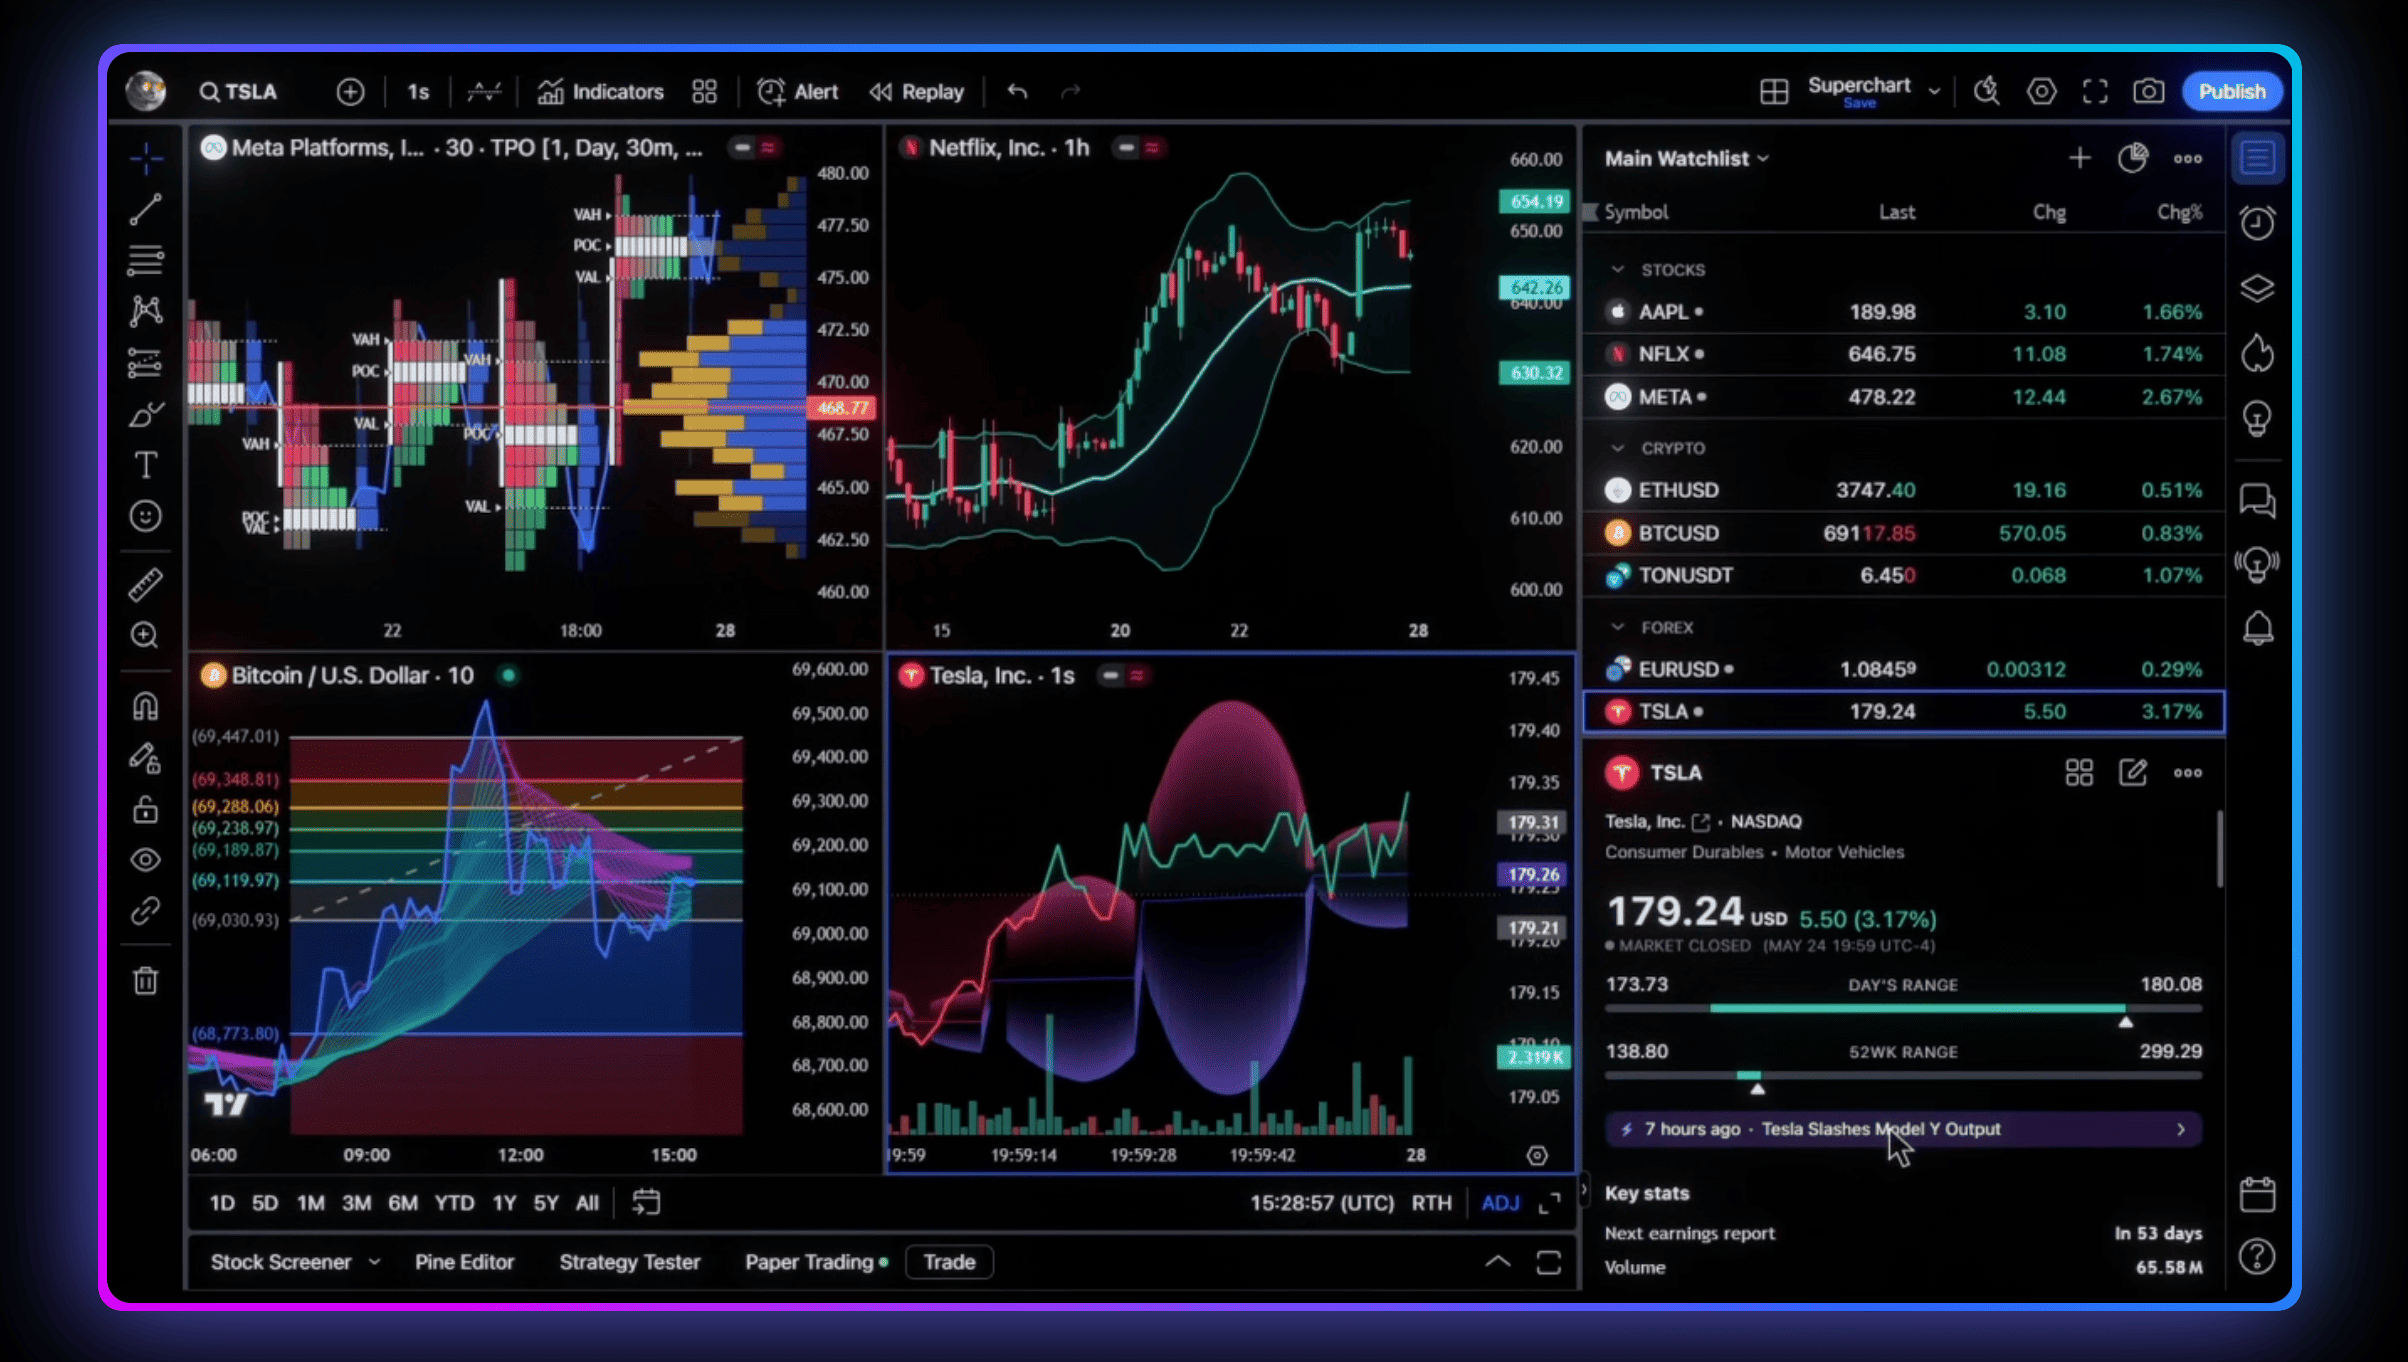Open the 1s interval selector

coord(418,92)
